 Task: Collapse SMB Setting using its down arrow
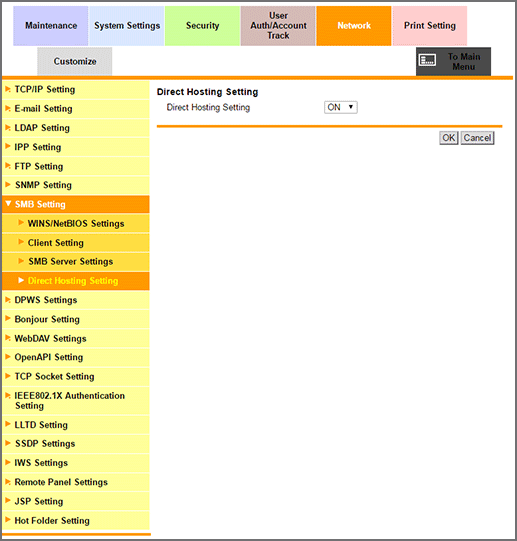tap(8, 204)
